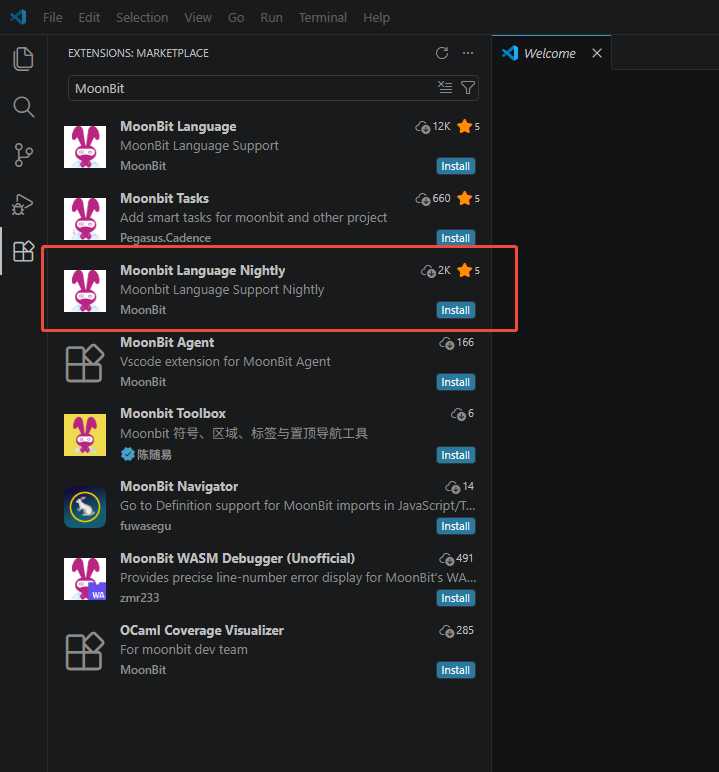Click the MoonBit Agent default extension icon

click(85, 363)
